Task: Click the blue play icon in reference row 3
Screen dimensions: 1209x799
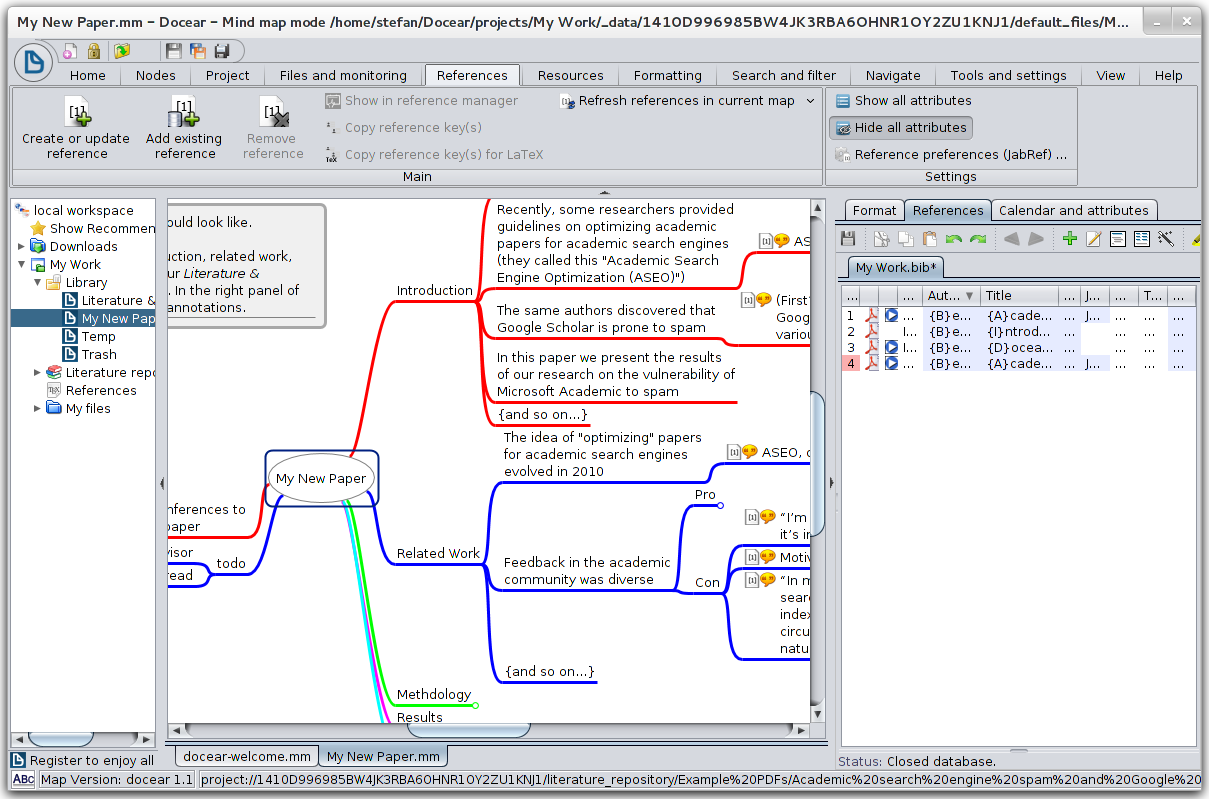Action: [x=891, y=347]
